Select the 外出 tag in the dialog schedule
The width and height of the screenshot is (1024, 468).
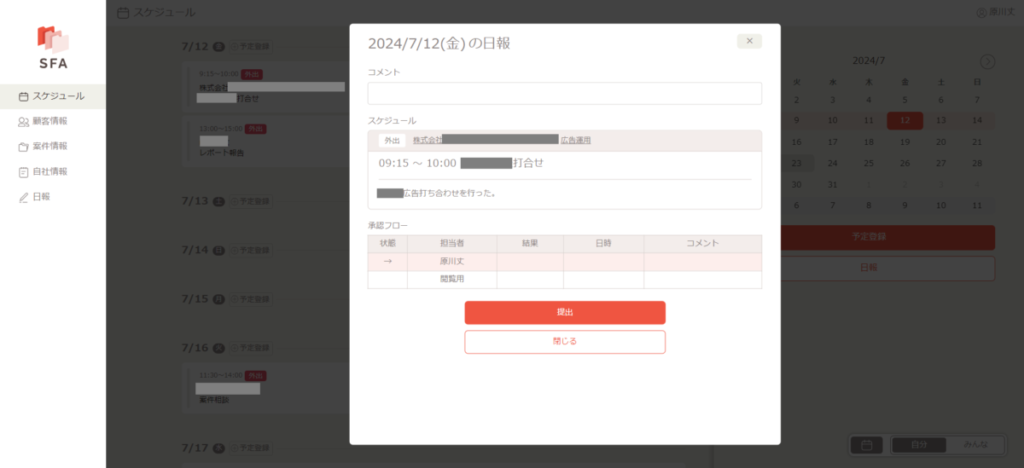(x=392, y=140)
